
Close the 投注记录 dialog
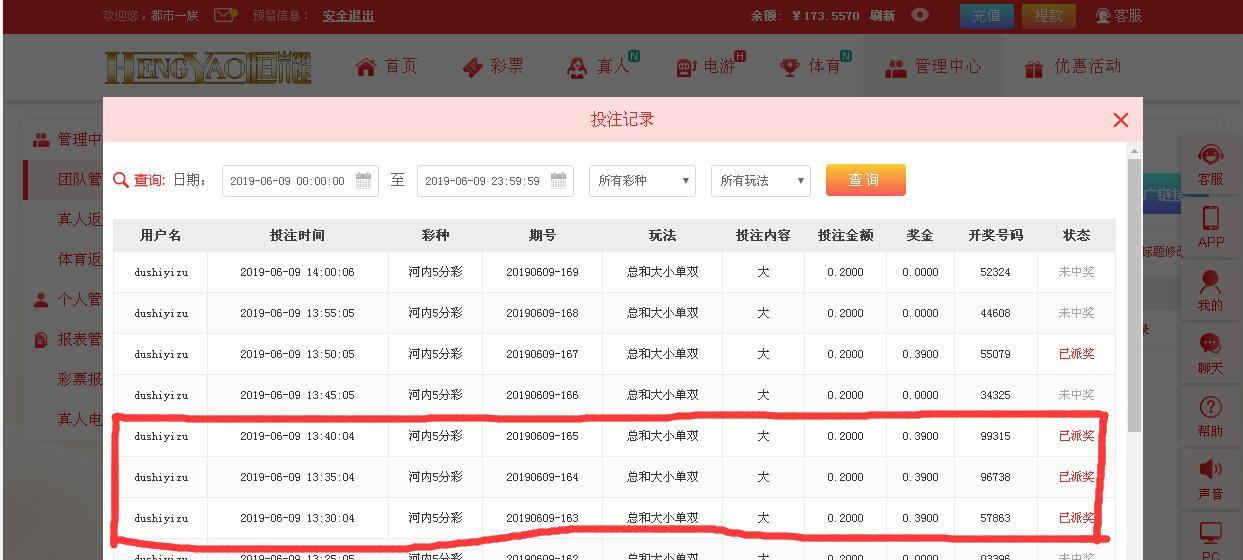coord(1120,120)
